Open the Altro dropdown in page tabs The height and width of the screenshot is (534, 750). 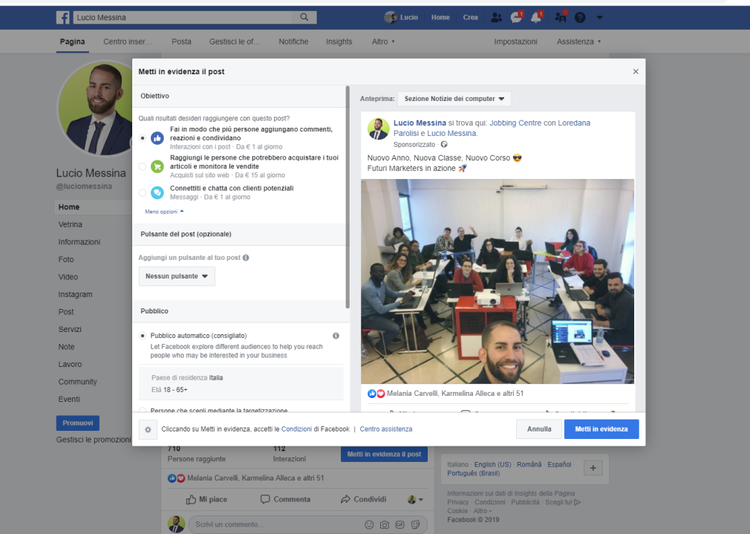[383, 42]
